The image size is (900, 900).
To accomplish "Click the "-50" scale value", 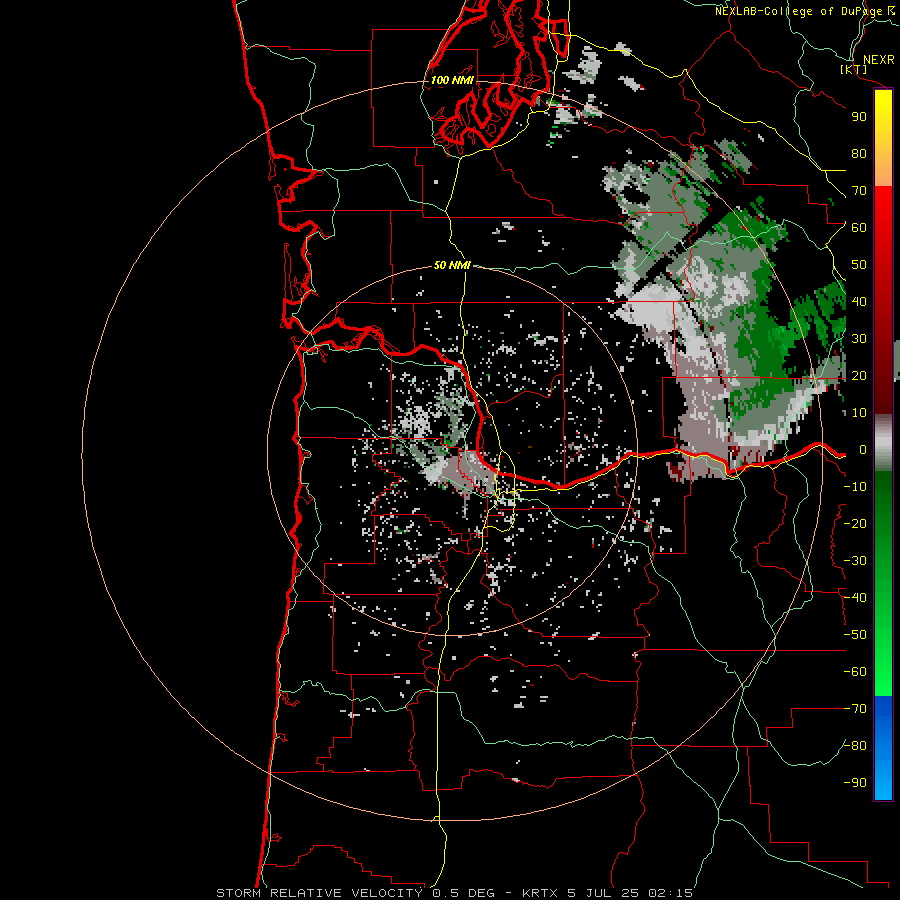I will (855, 635).
